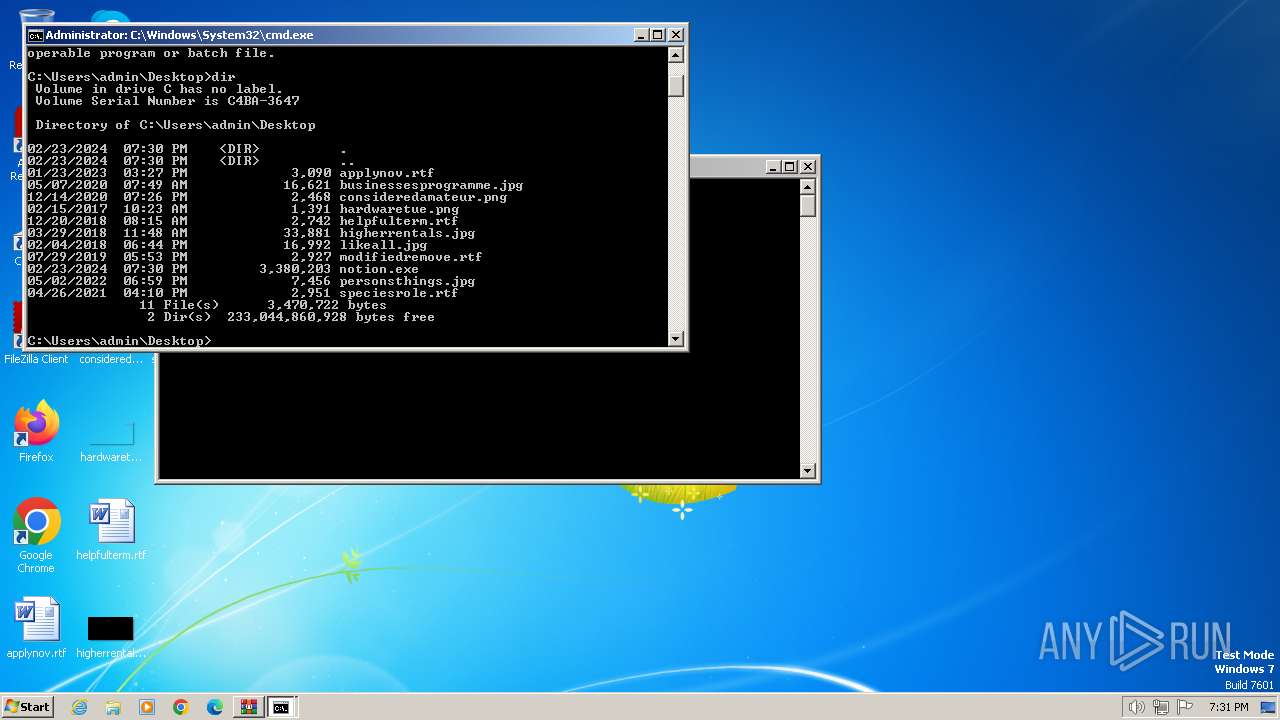Click the background console scrollbar down arrow
1280x720 pixels.
pyautogui.click(x=808, y=471)
